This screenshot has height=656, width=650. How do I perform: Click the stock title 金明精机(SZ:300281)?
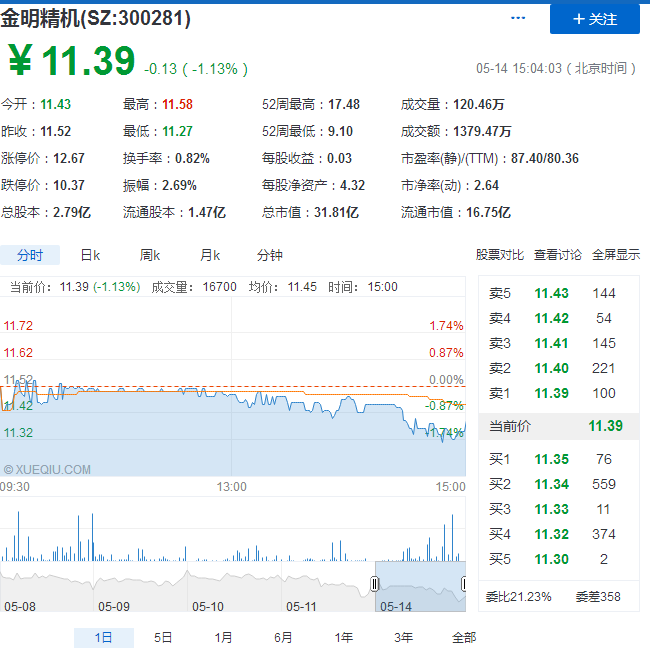coord(95,18)
